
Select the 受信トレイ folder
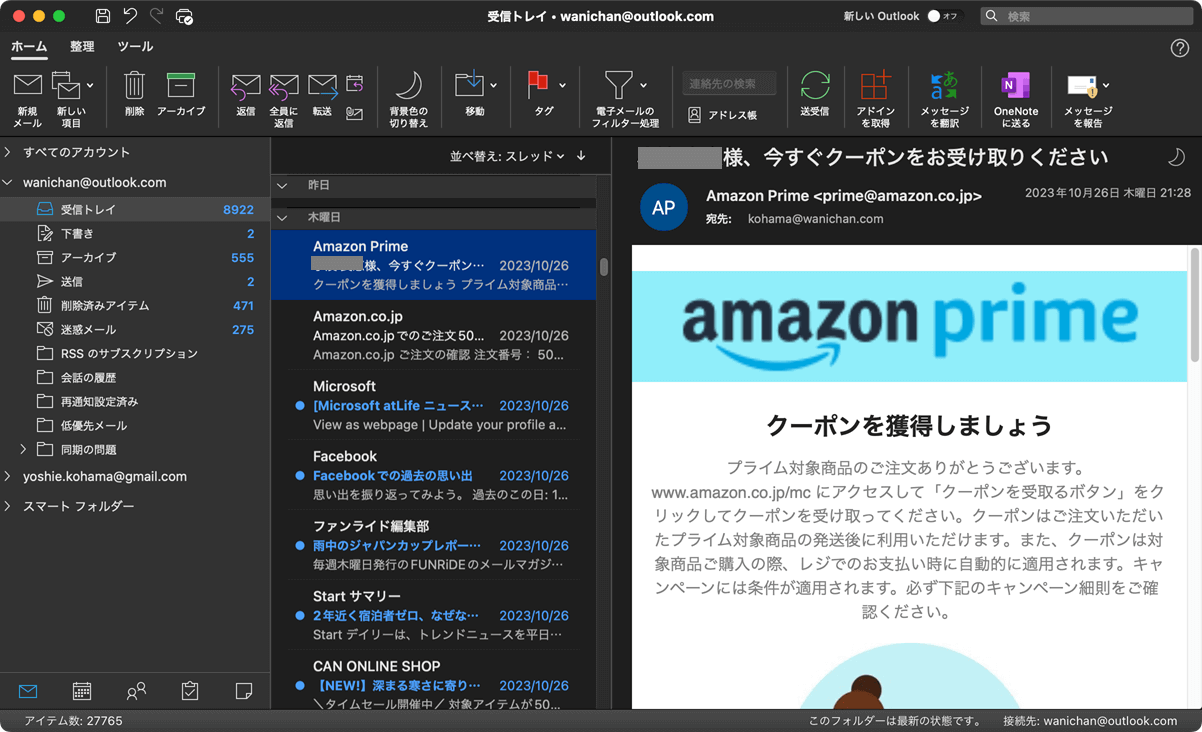pos(135,210)
